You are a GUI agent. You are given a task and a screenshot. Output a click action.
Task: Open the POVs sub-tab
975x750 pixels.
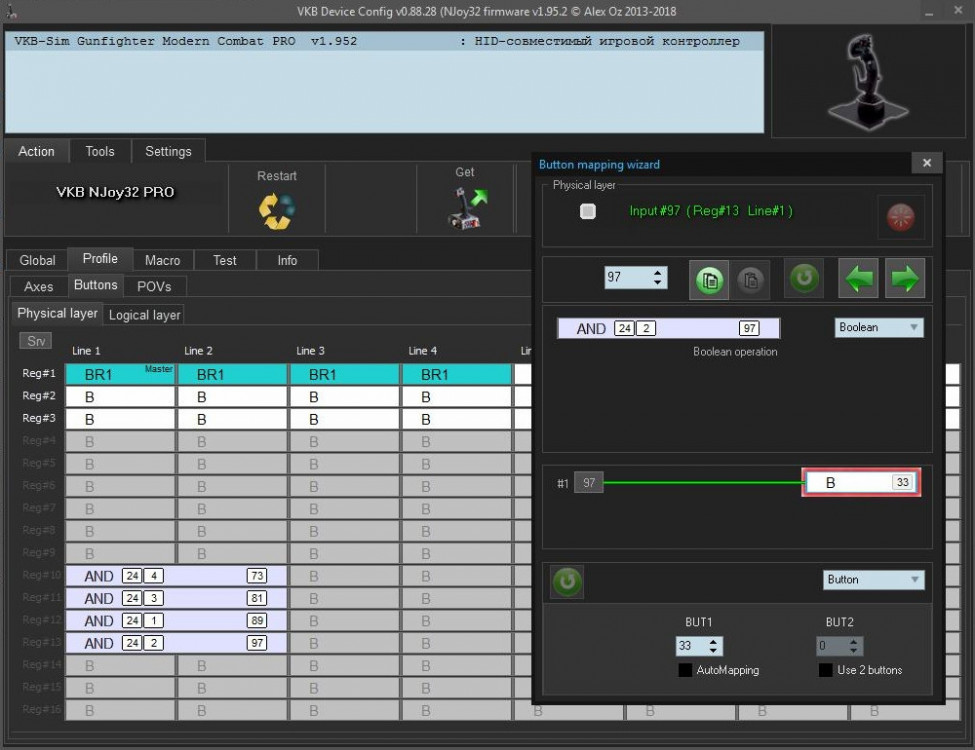(x=154, y=286)
